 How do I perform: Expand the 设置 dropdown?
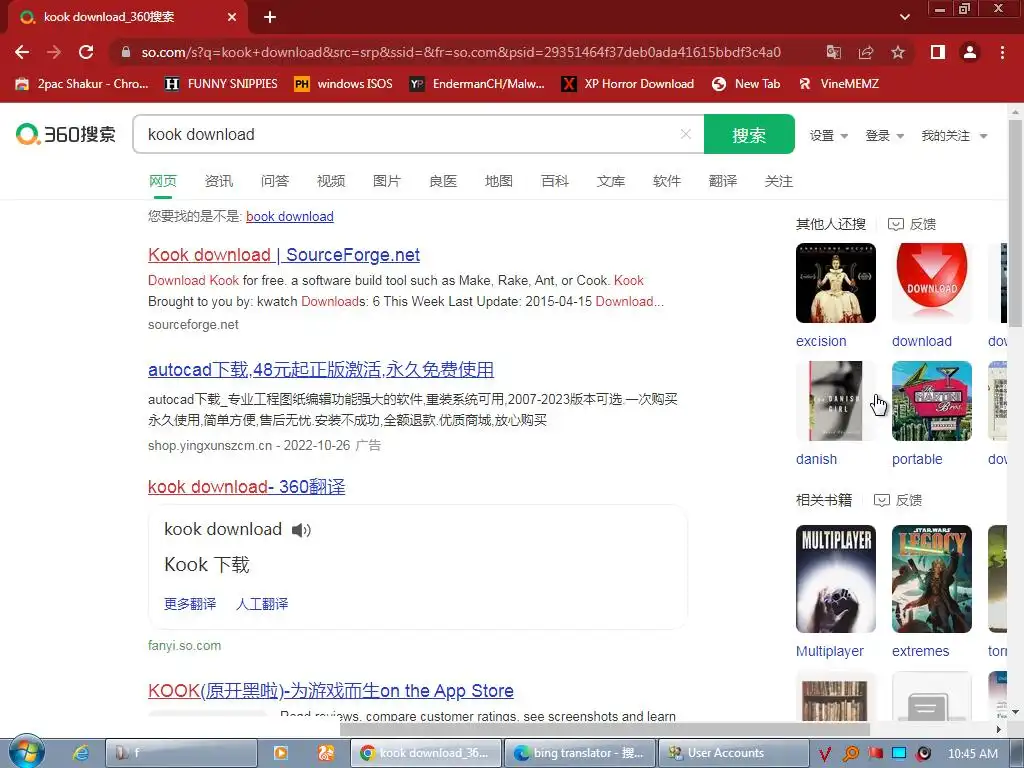[x=829, y=136]
